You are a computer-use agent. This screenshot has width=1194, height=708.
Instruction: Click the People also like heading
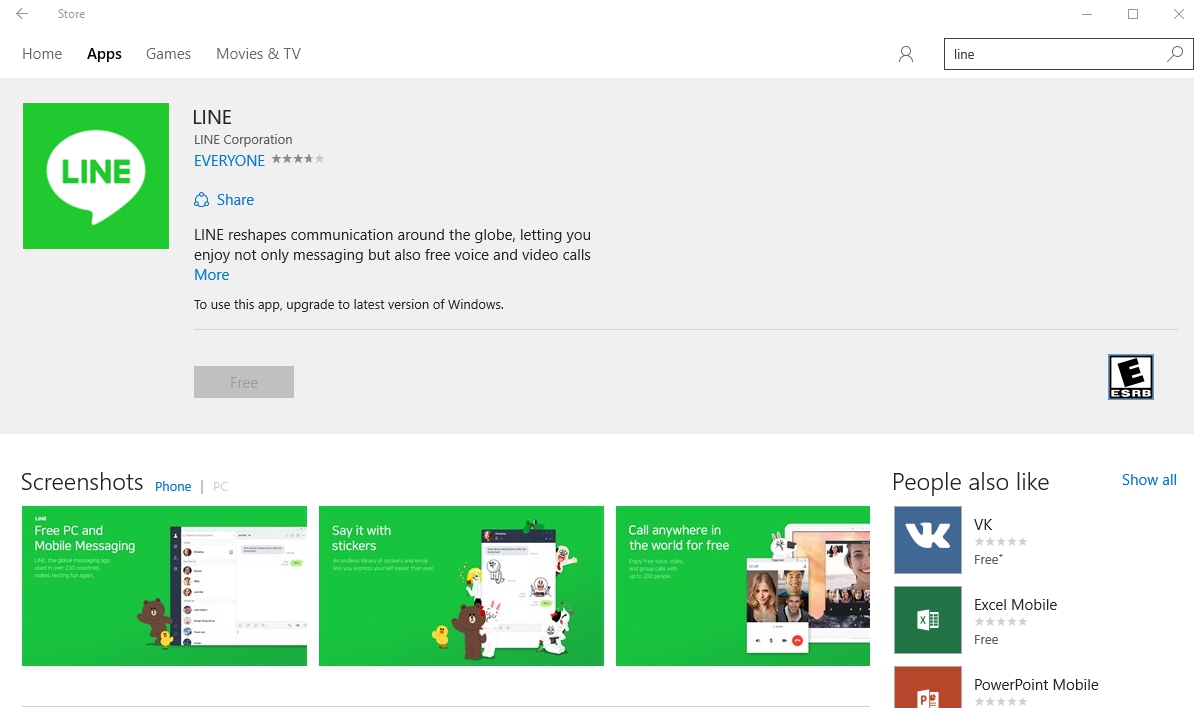(971, 482)
